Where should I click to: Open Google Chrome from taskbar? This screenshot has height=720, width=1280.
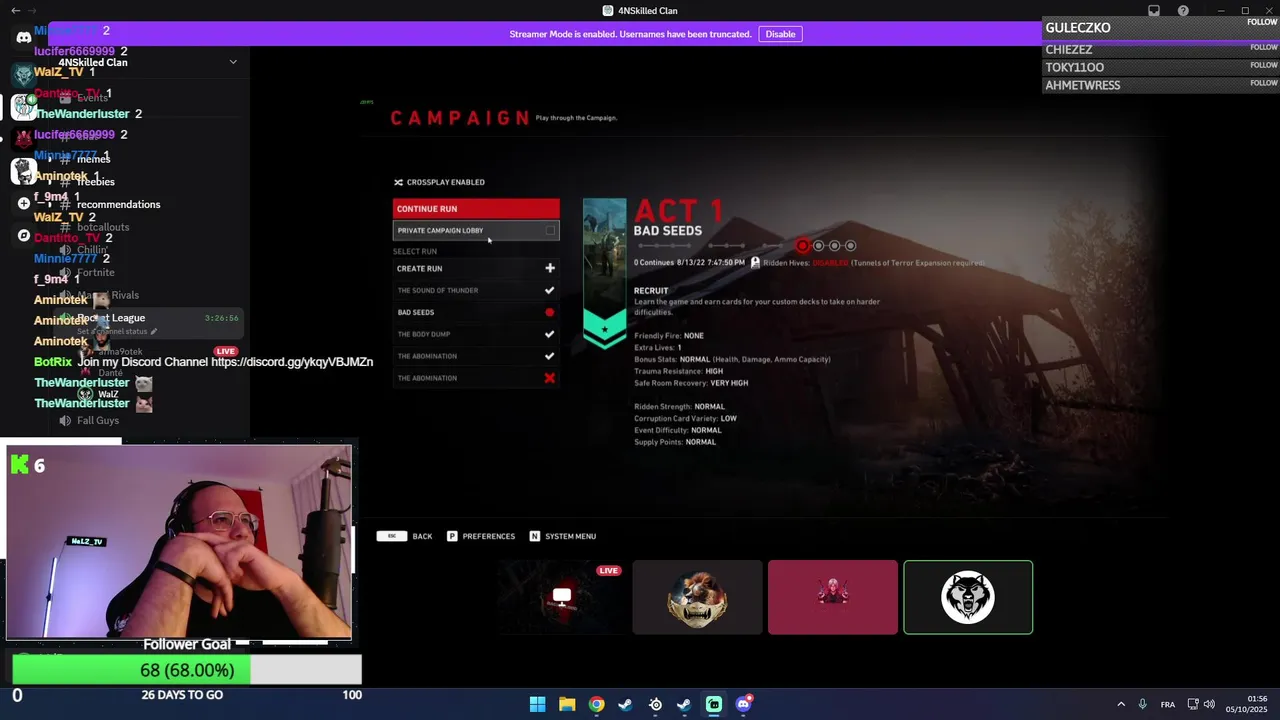pos(596,704)
